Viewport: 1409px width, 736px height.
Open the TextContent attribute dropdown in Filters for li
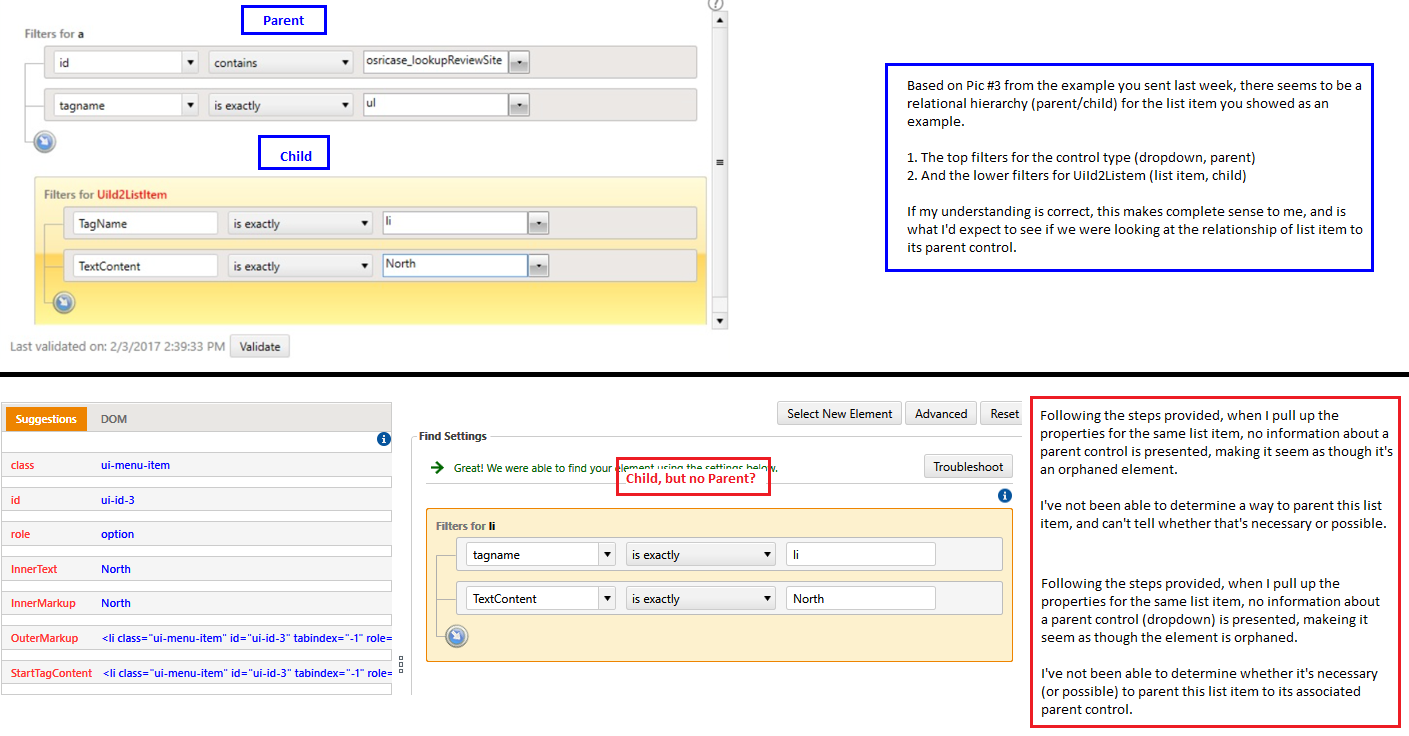click(x=606, y=599)
